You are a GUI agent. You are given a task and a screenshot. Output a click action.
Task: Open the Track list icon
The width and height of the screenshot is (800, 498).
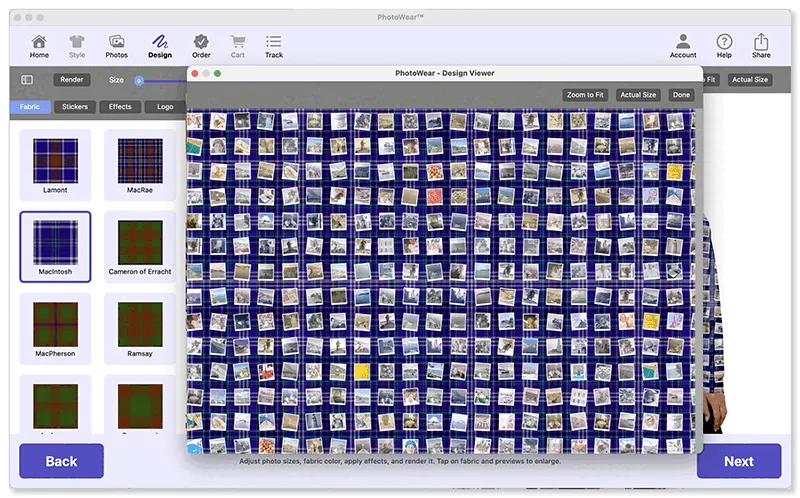click(273, 46)
